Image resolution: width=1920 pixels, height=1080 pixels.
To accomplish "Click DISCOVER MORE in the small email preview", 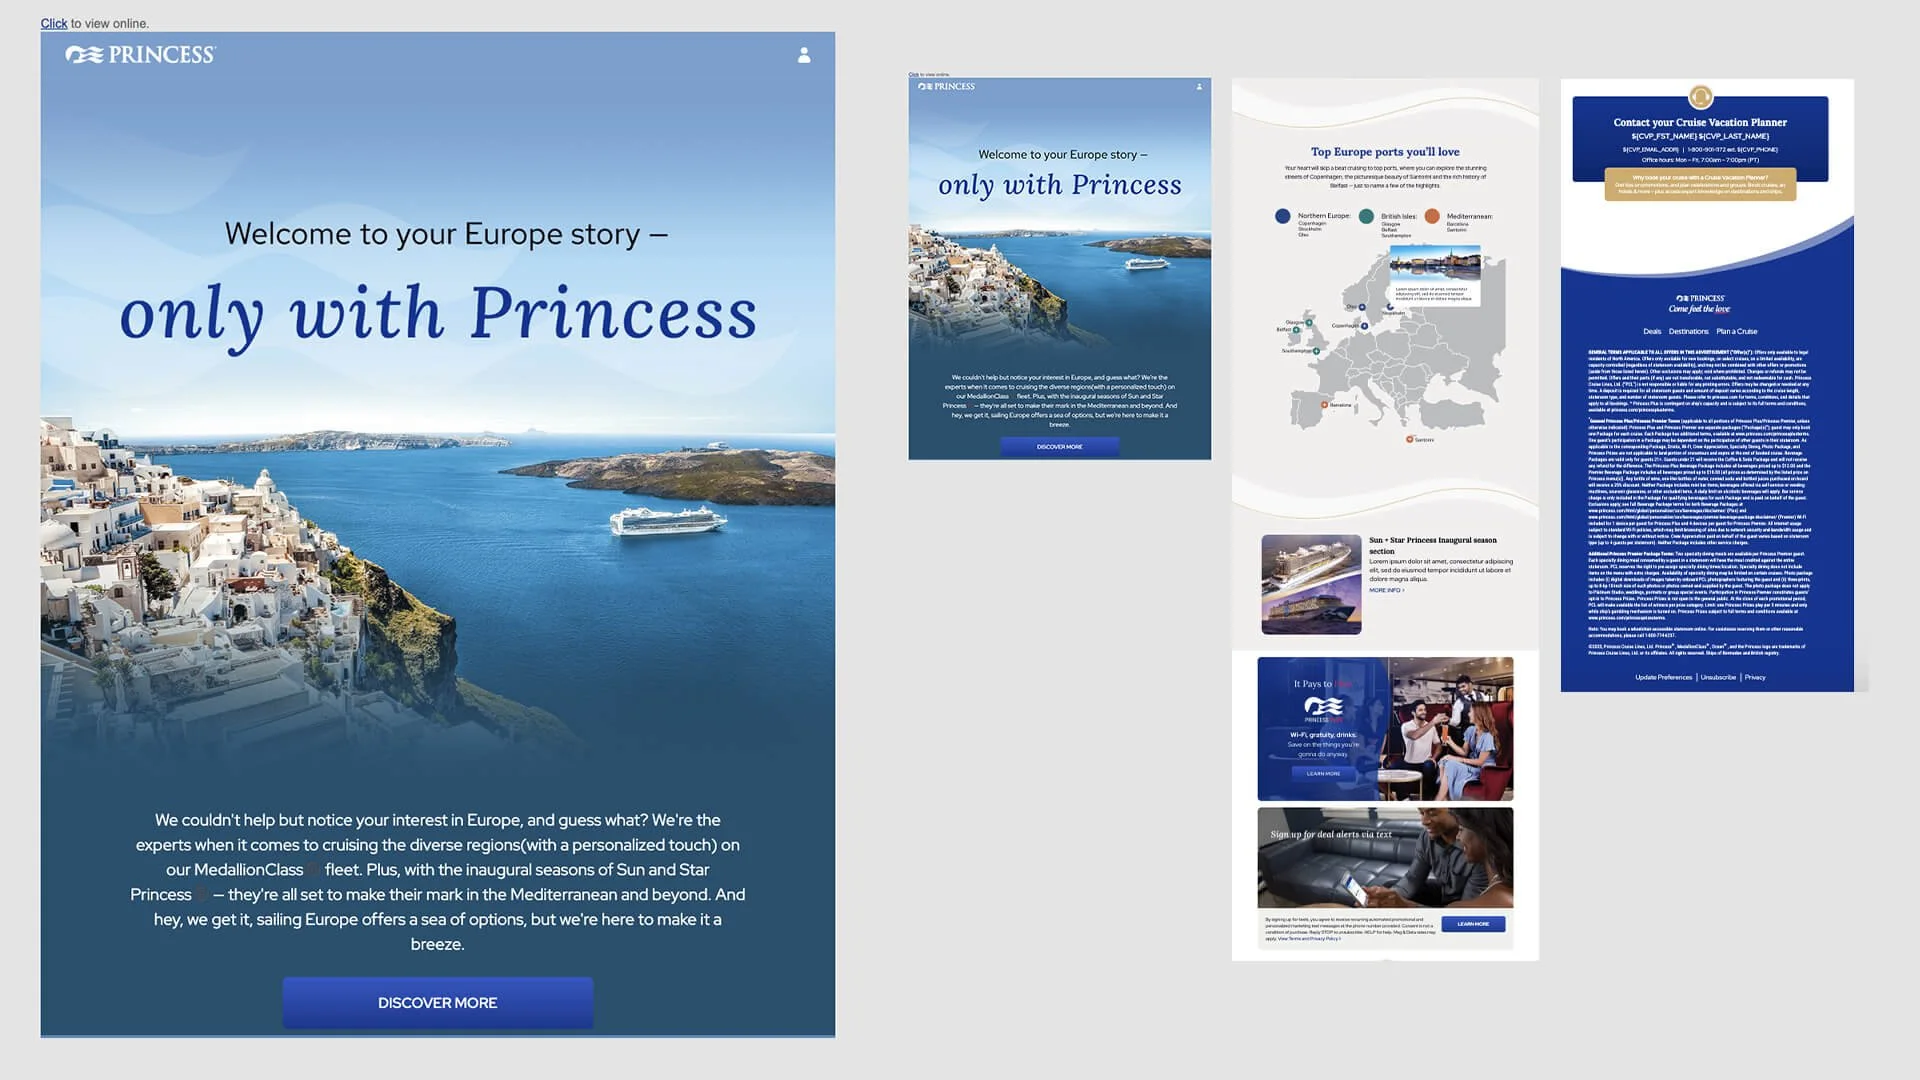I will pyautogui.click(x=1059, y=447).
